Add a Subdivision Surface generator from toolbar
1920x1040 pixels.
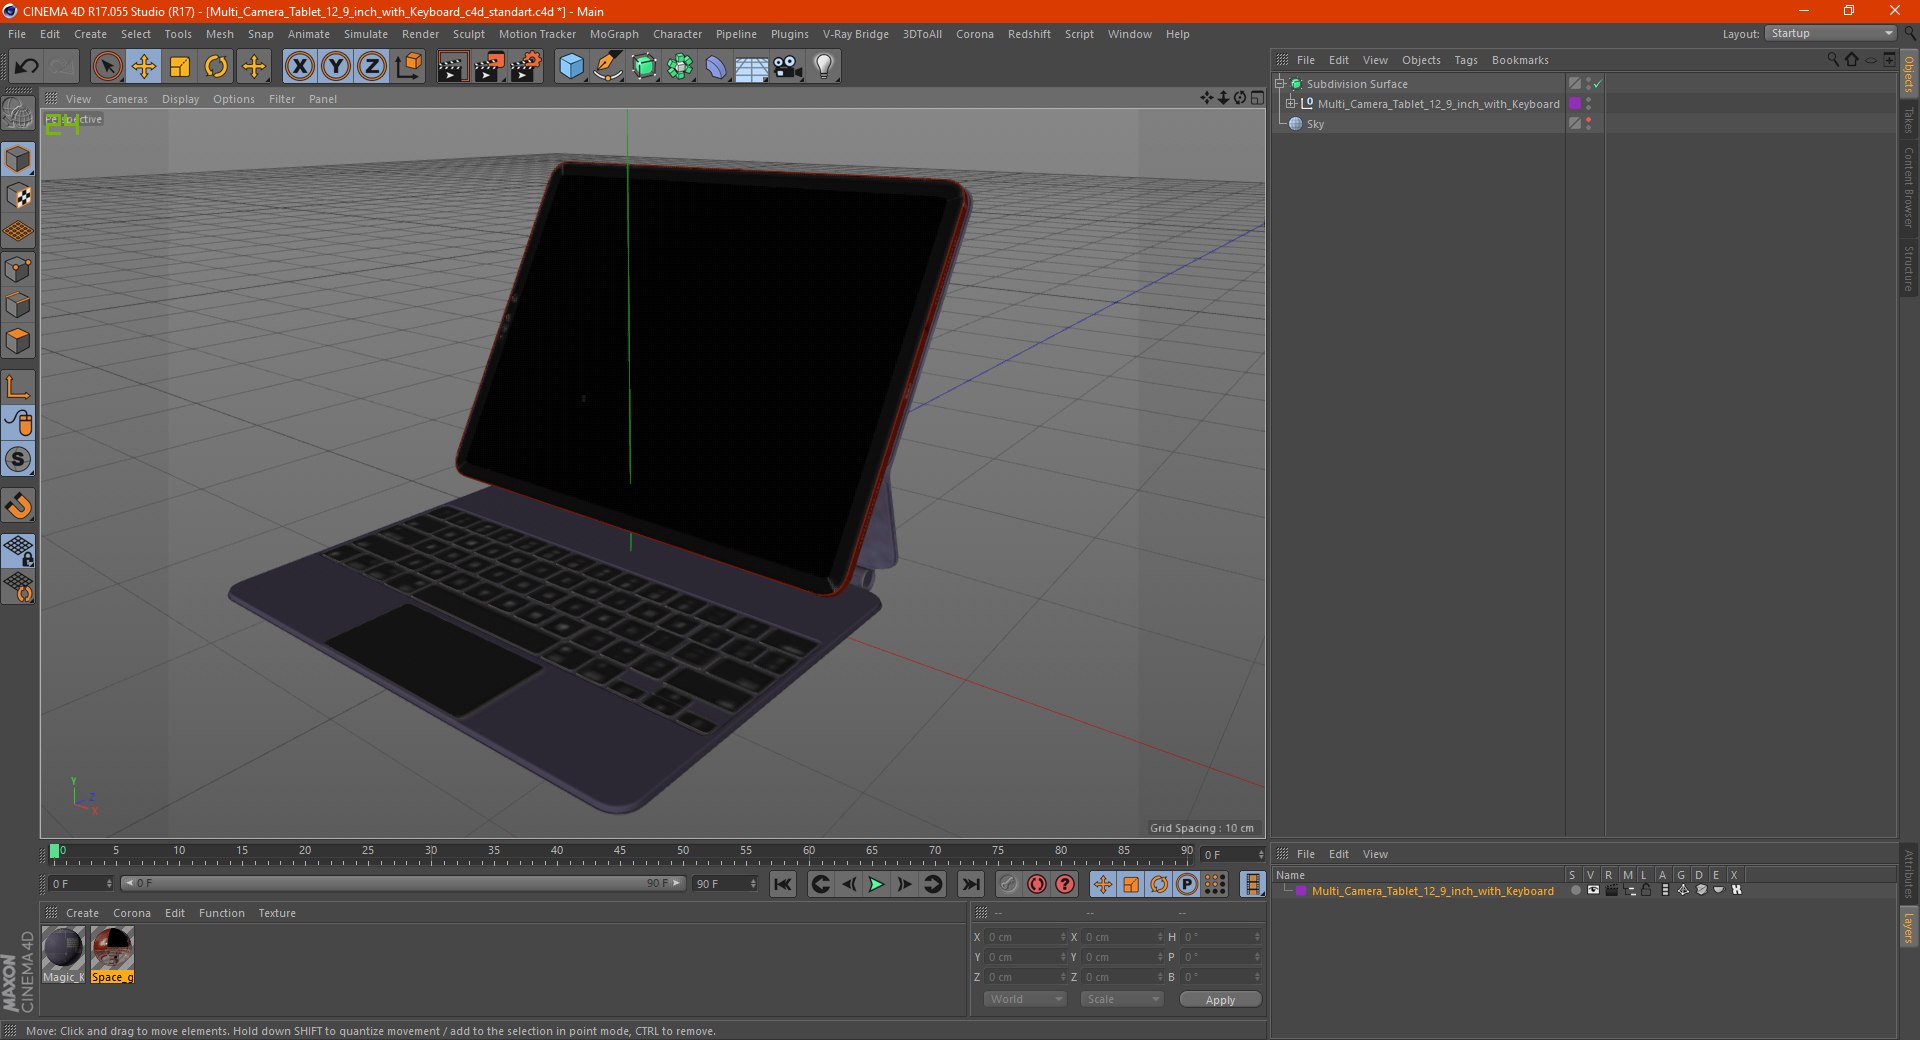tap(644, 67)
